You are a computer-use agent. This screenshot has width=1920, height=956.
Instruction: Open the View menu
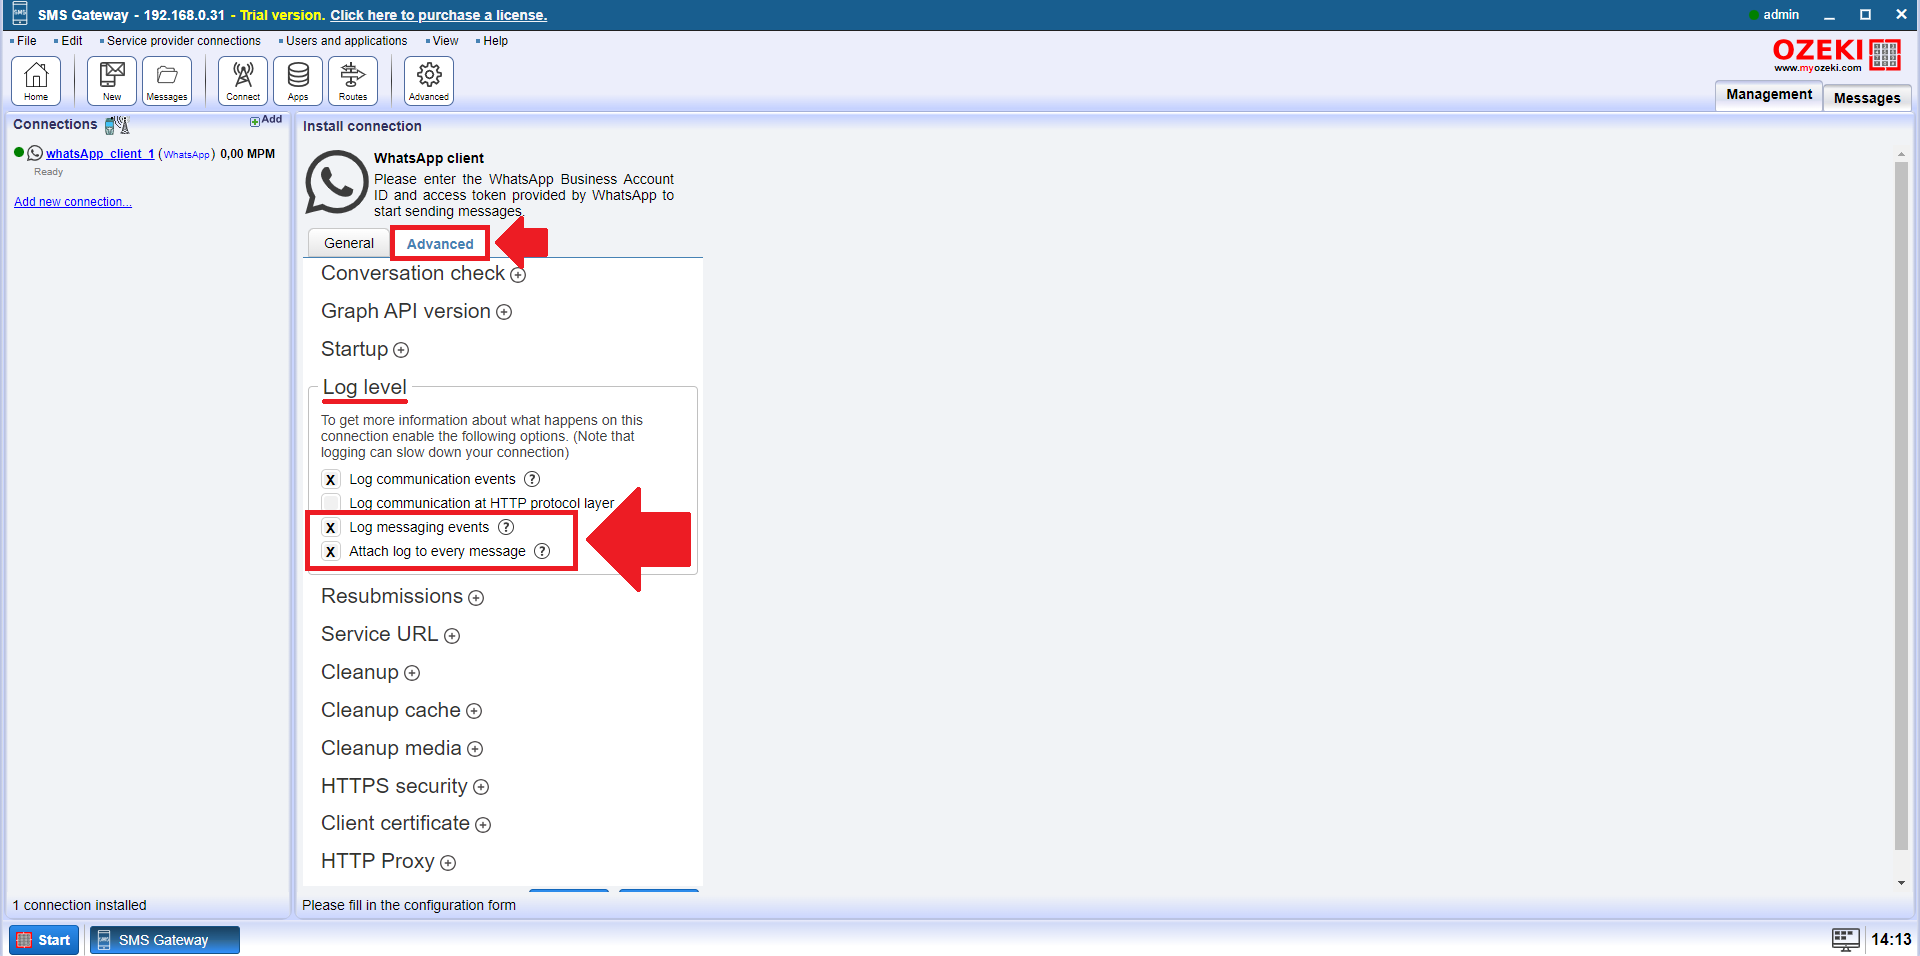pos(445,41)
